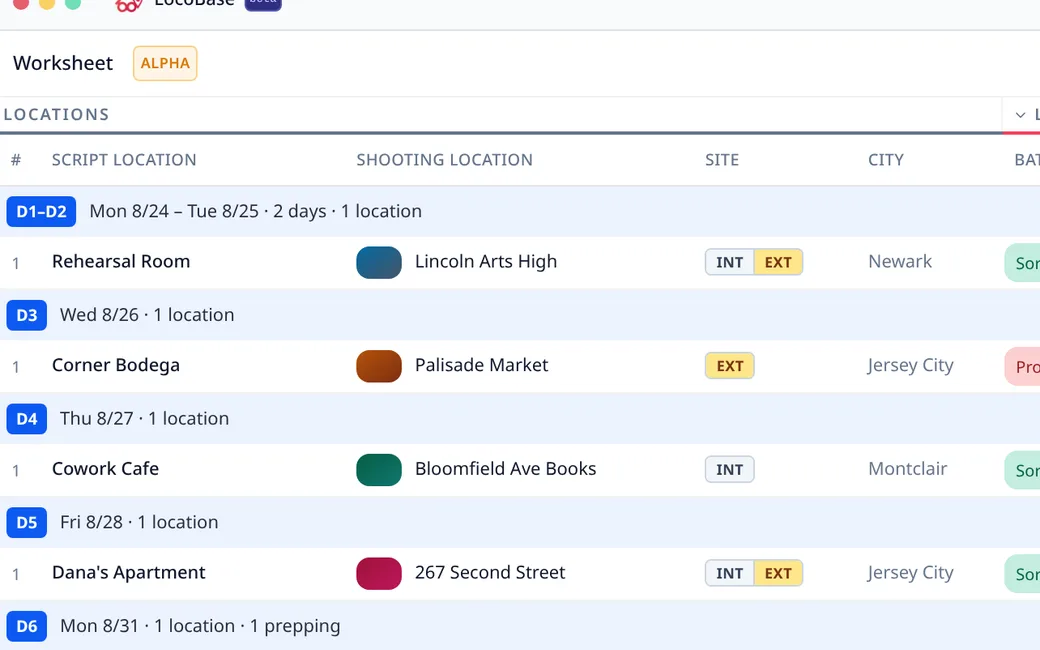Open the 267 Second Street shooting location

click(490, 572)
